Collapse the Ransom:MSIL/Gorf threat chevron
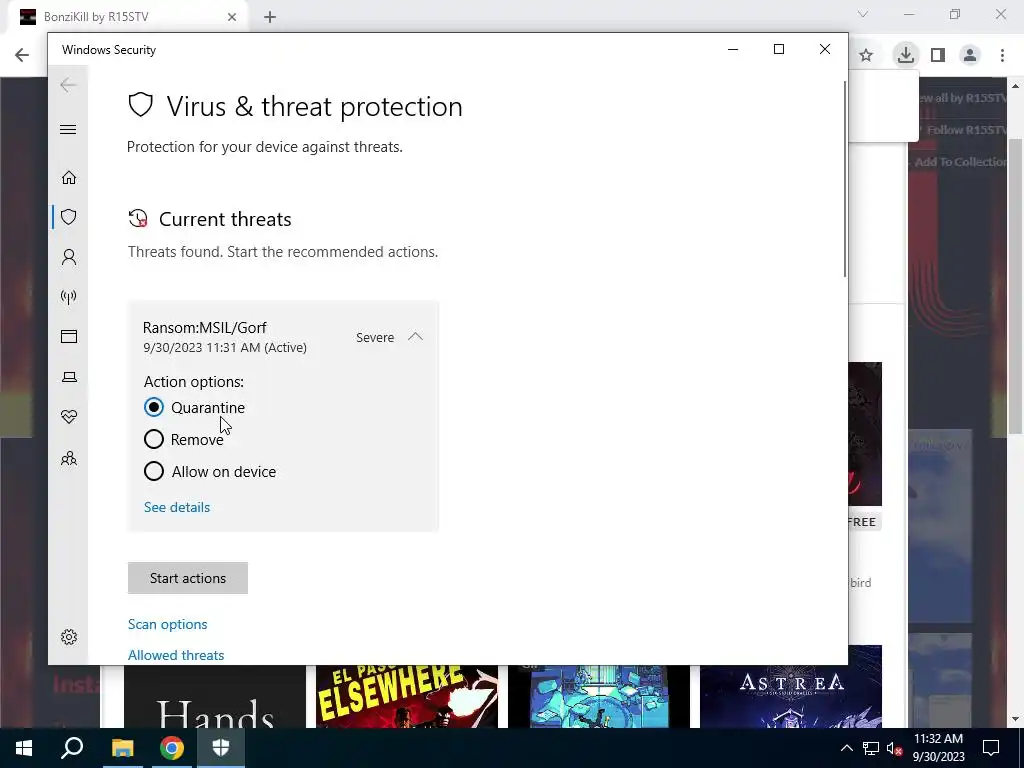The height and width of the screenshot is (768, 1024). 415,337
